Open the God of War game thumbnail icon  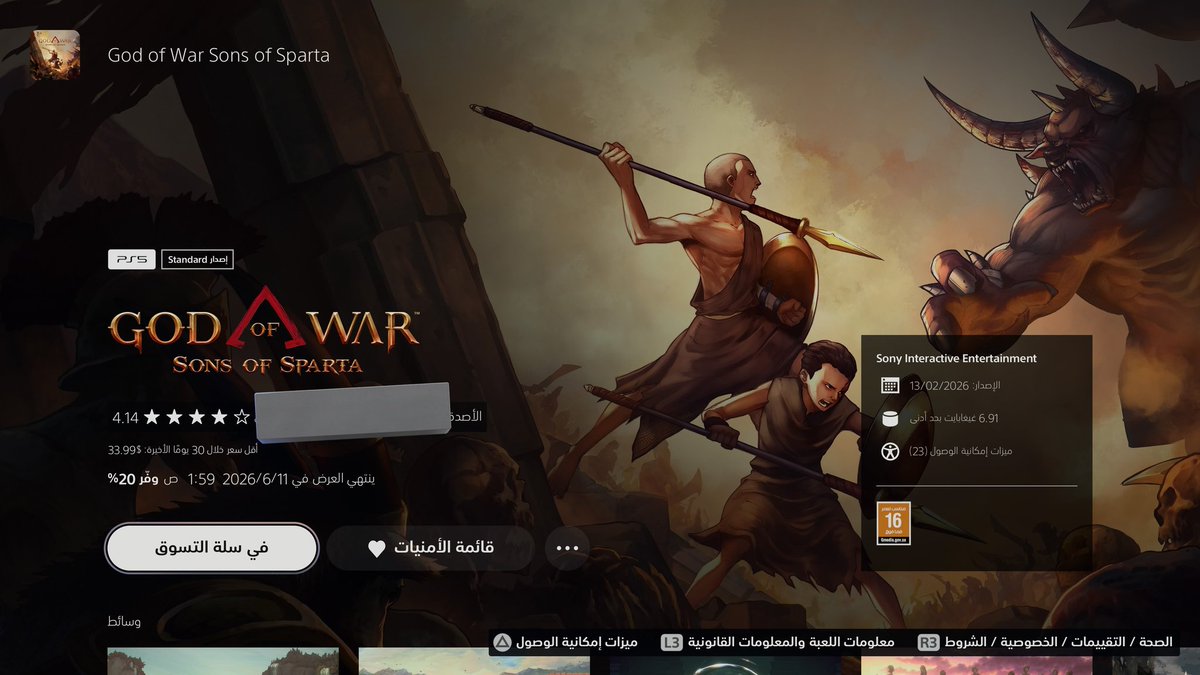point(54,55)
